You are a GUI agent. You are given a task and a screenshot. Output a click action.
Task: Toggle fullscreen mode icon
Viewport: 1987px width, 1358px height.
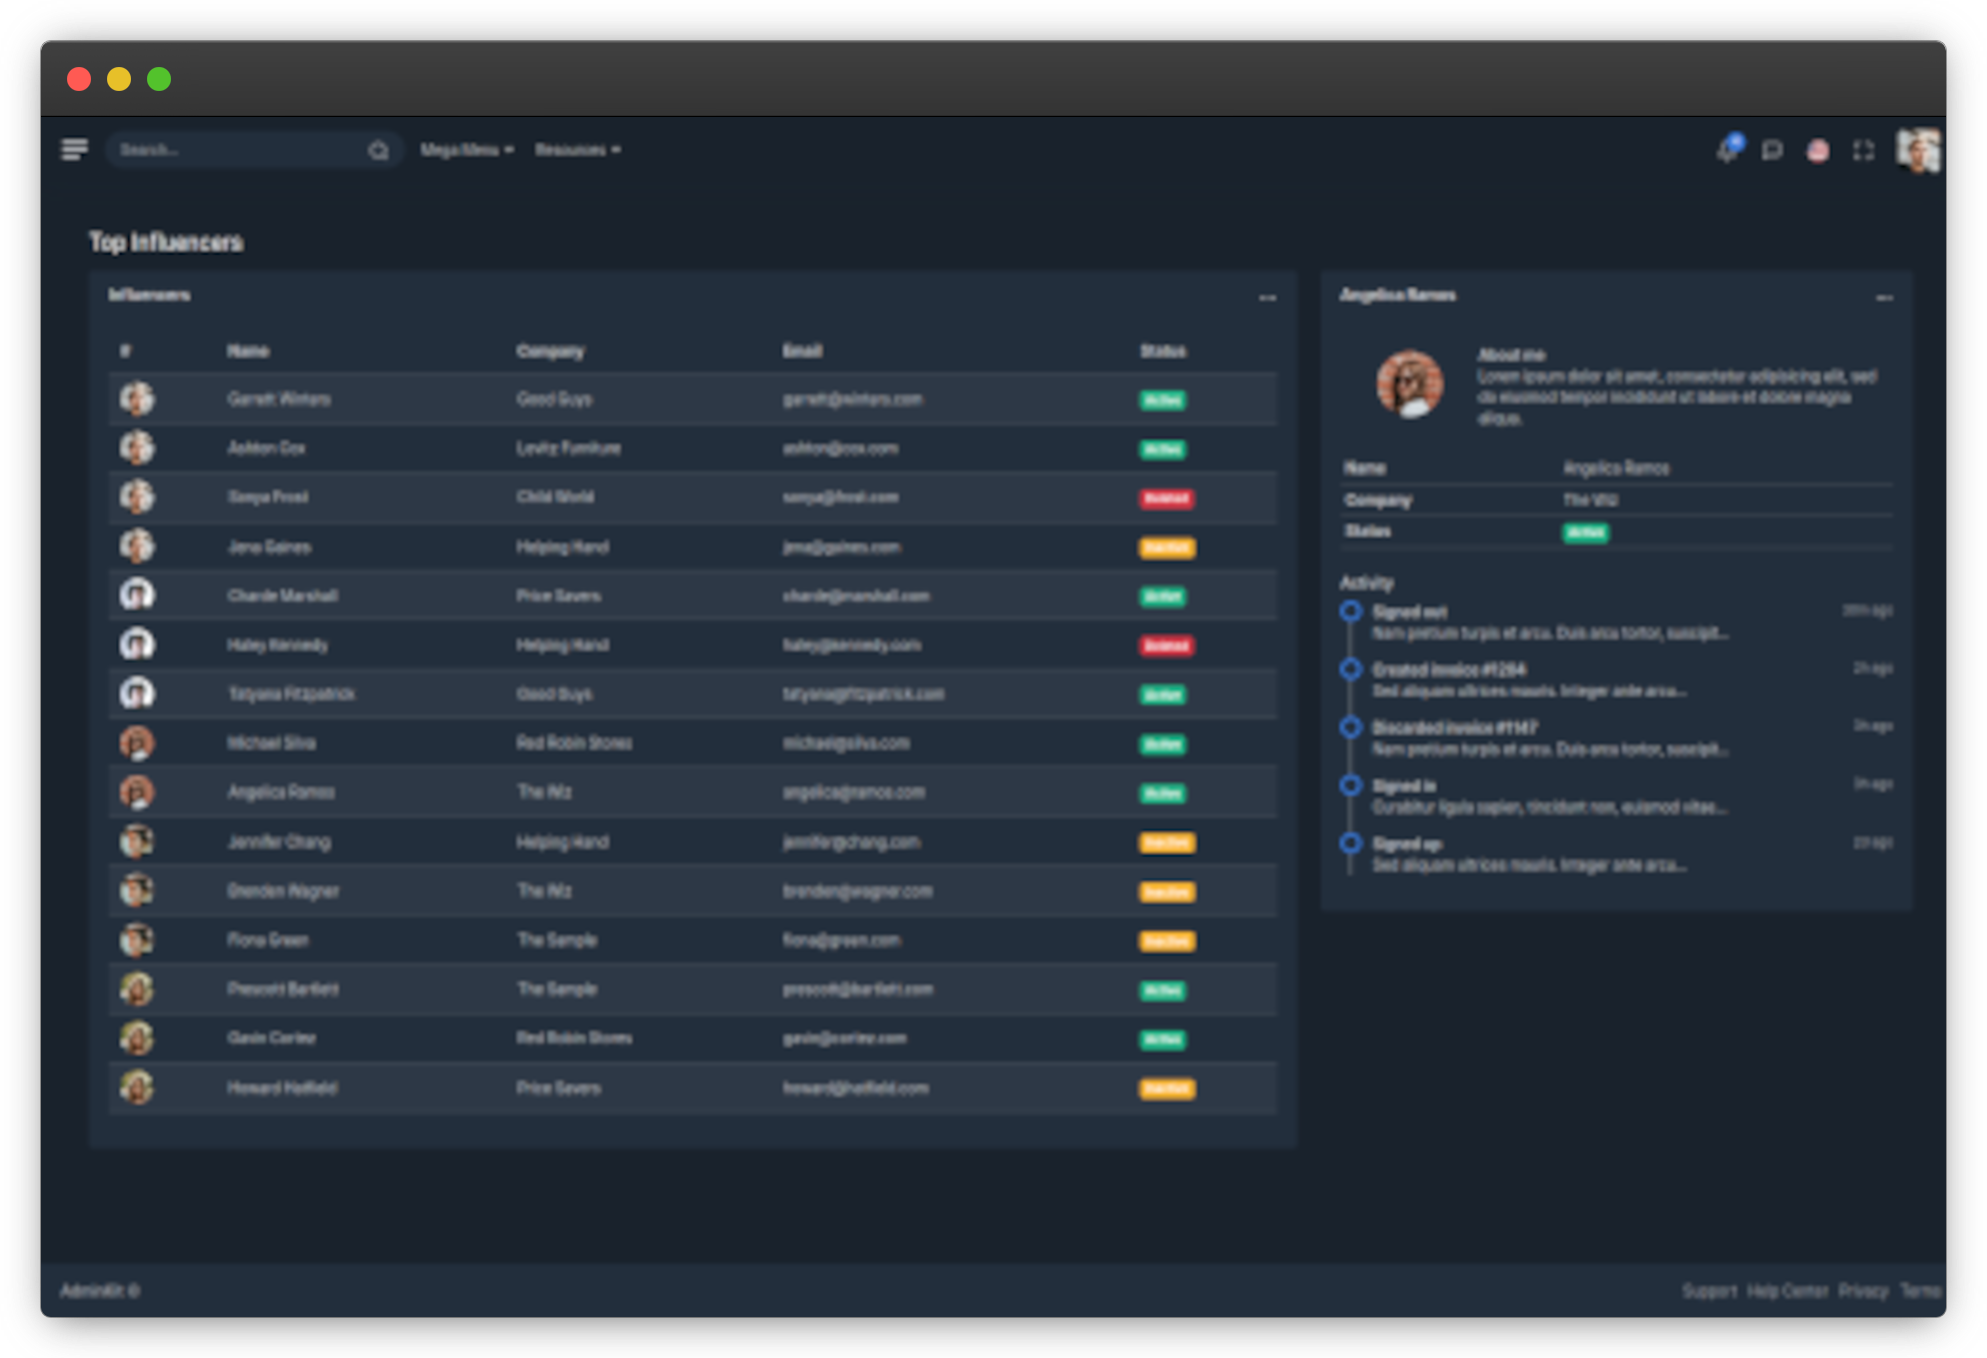coord(1863,150)
